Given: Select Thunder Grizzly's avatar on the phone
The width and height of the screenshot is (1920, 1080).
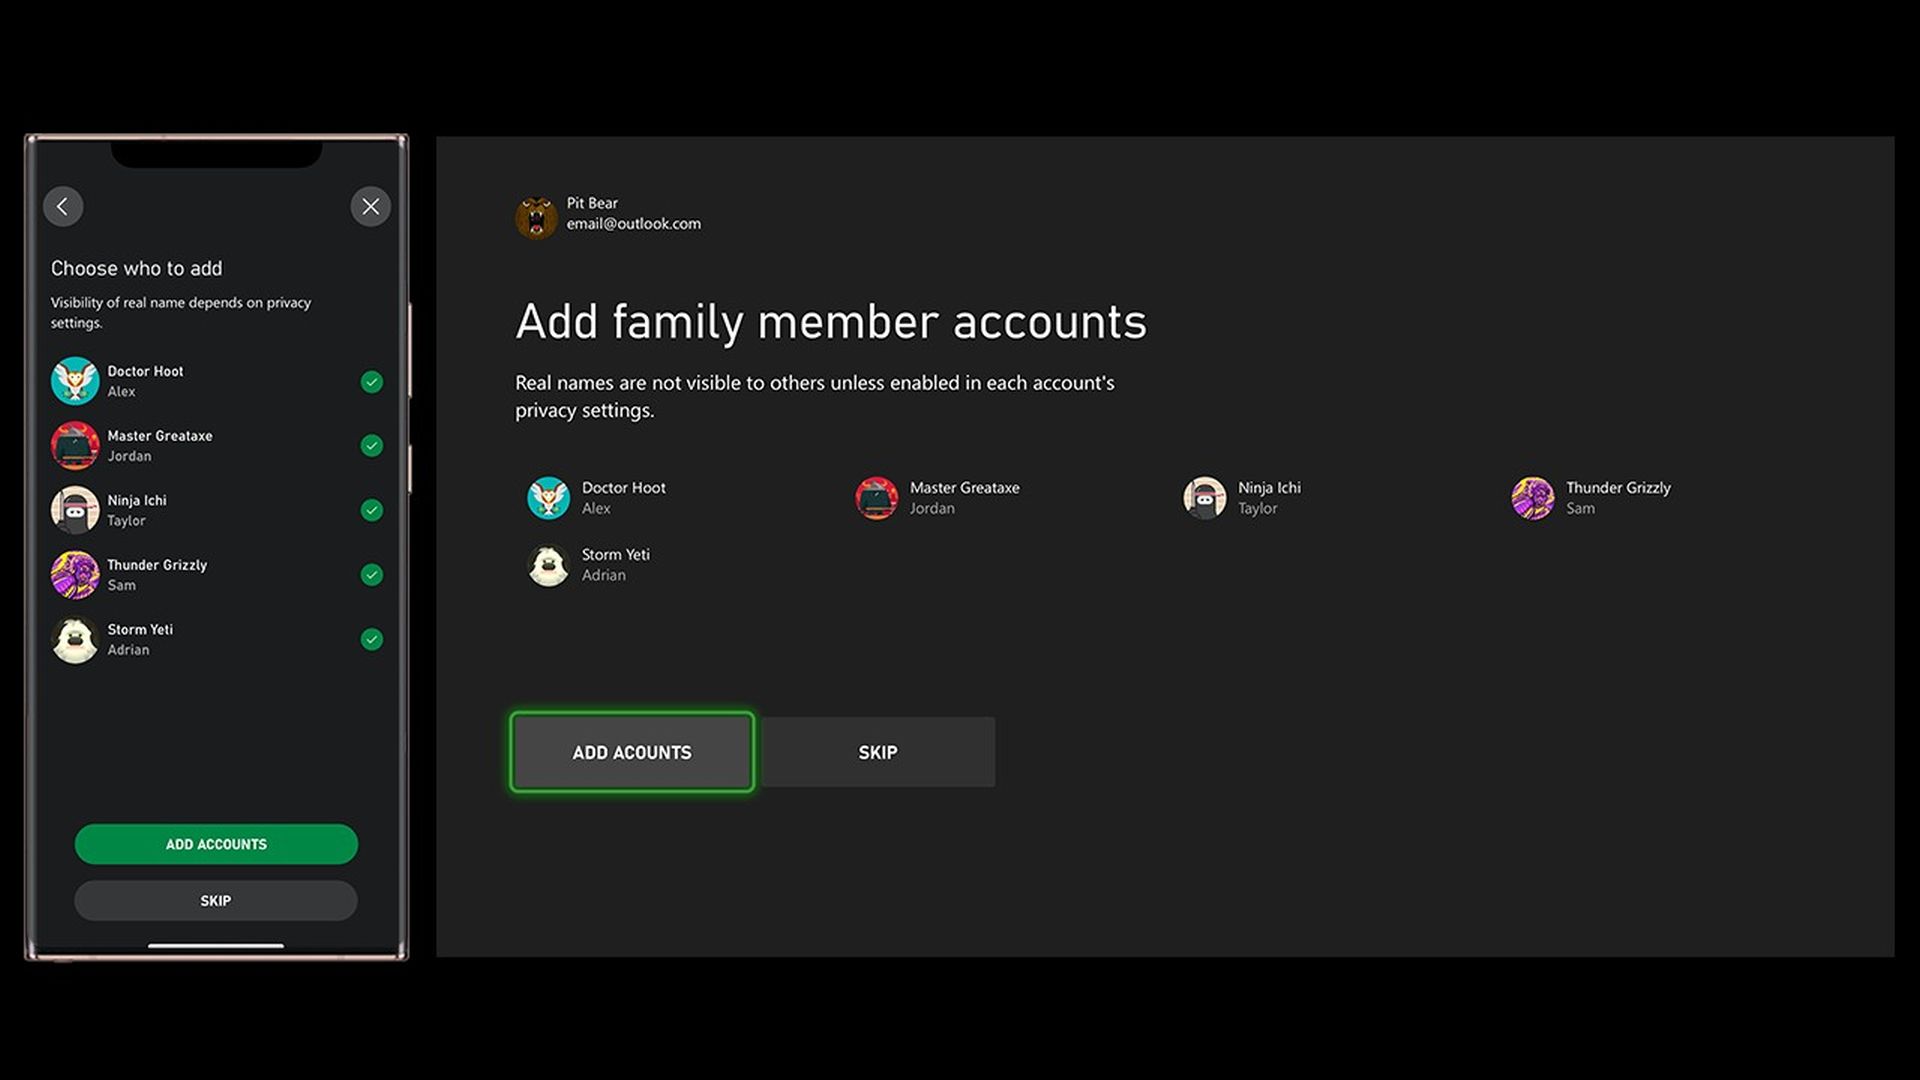Looking at the screenshot, I should 76,575.
